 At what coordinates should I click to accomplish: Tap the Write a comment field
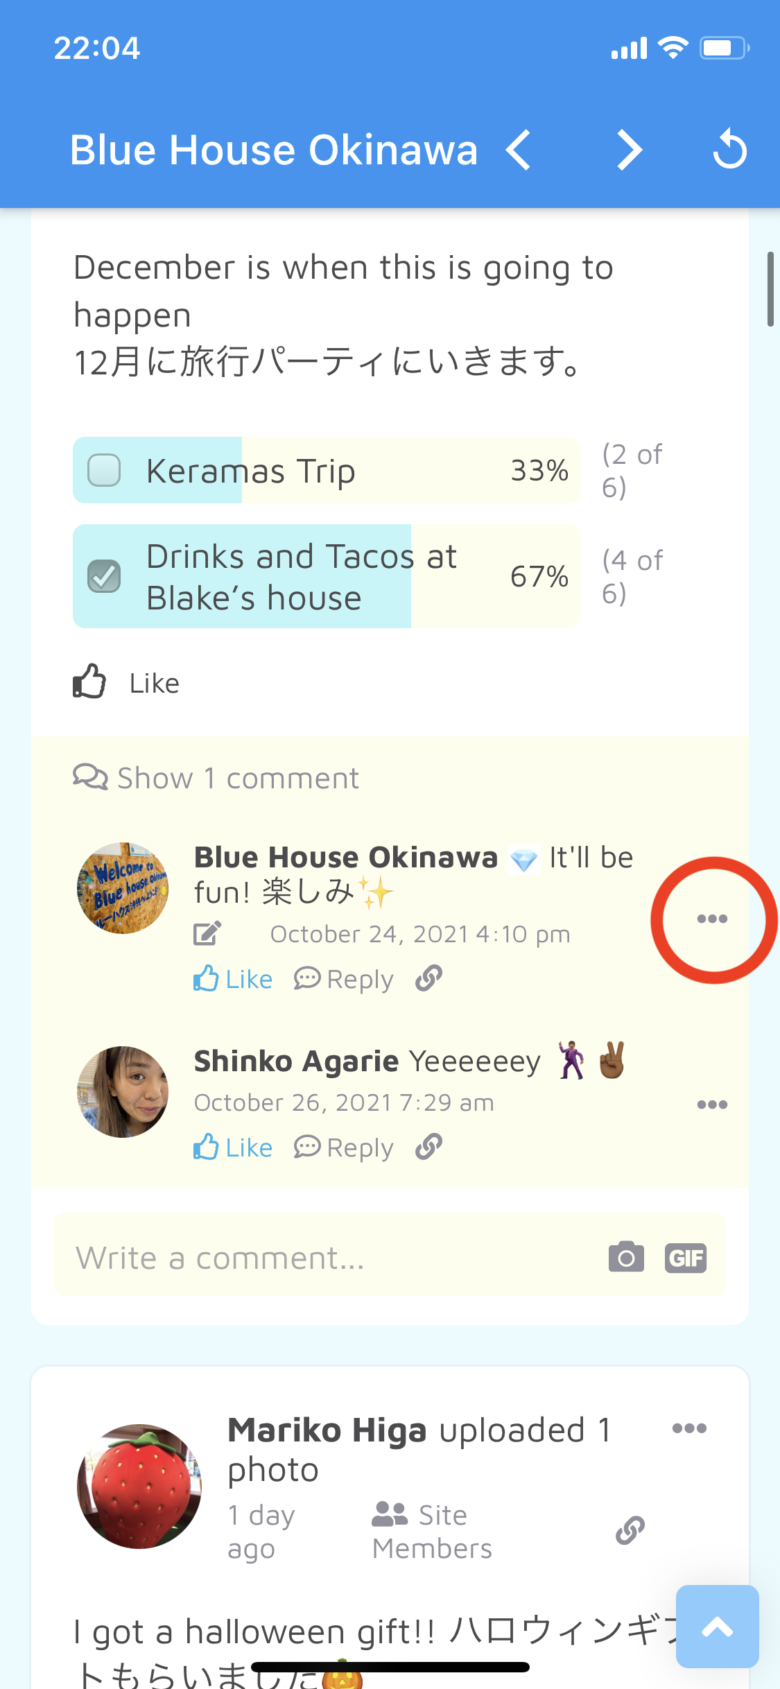tap(330, 1257)
